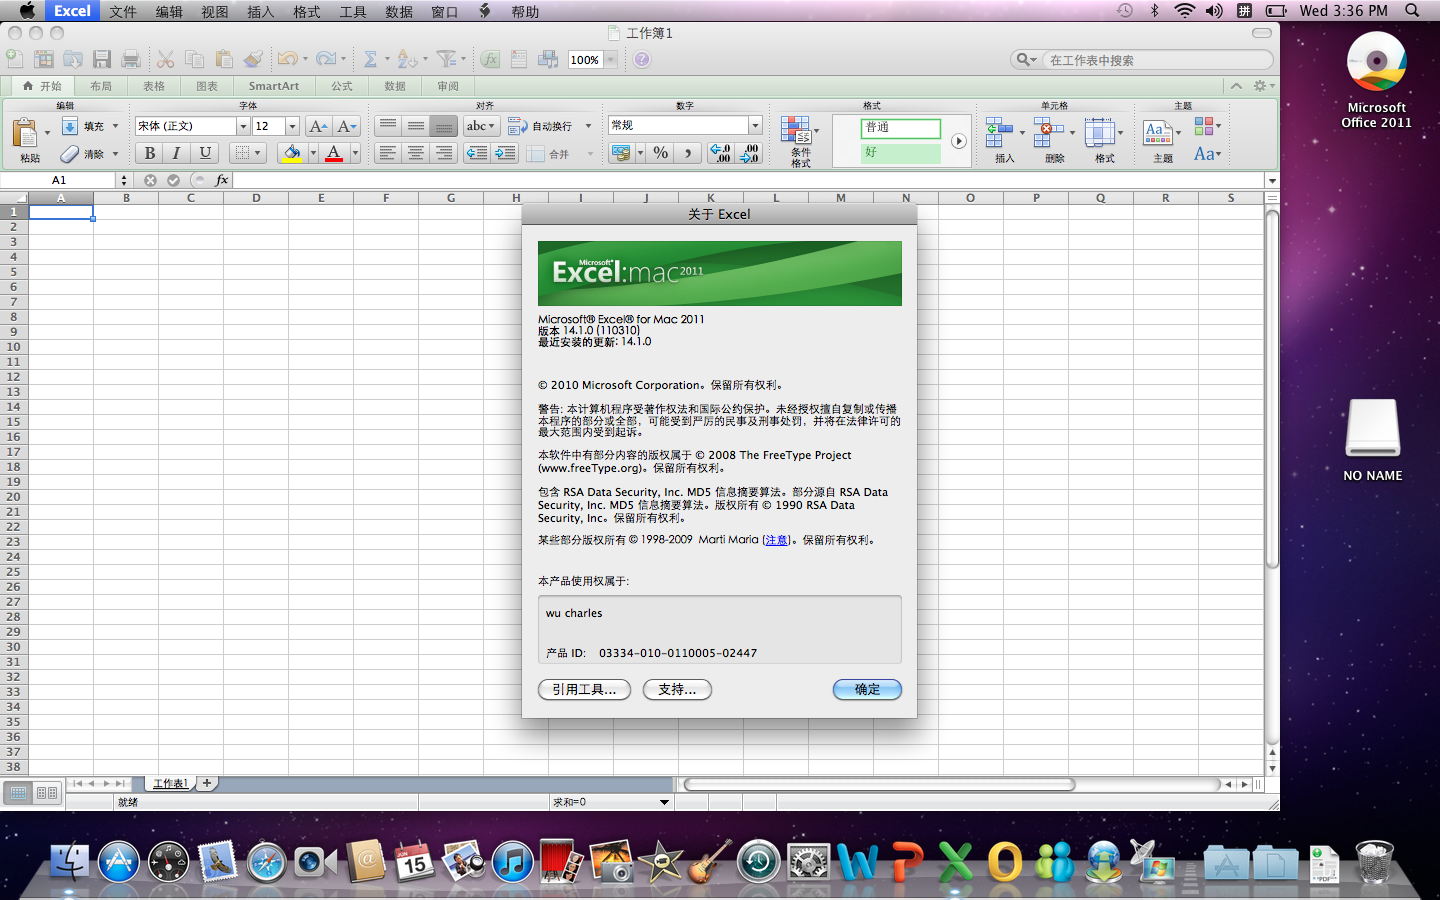Screen dimensions: 1440x900
Task: Click the media browser icon
Action: pyautogui.click(x=548, y=60)
